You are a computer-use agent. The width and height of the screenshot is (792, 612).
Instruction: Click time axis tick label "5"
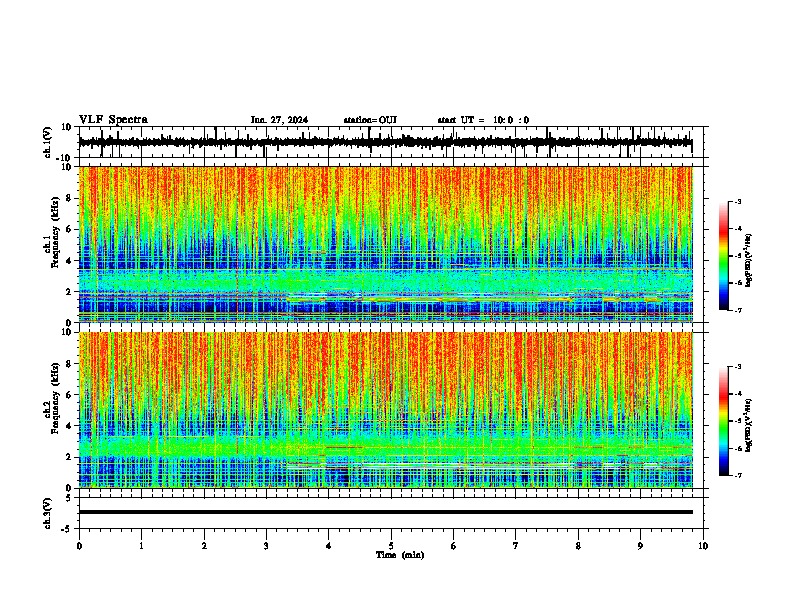click(x=391, y=546)
